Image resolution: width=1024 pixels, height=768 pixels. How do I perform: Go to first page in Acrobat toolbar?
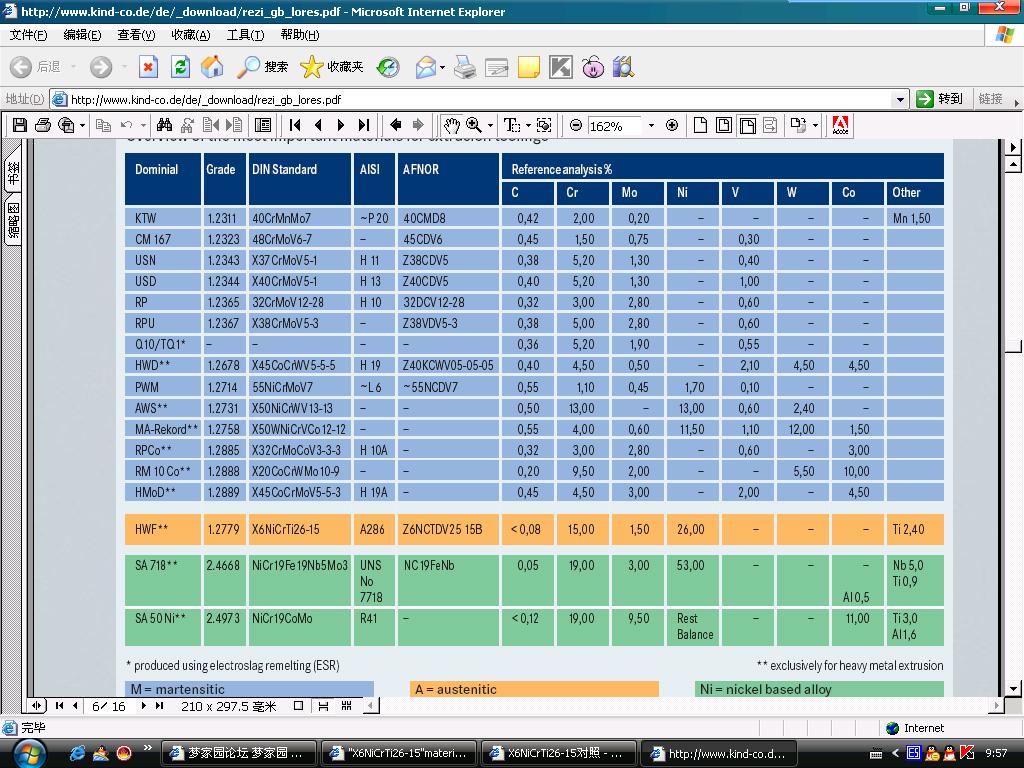tap(295, 125)
